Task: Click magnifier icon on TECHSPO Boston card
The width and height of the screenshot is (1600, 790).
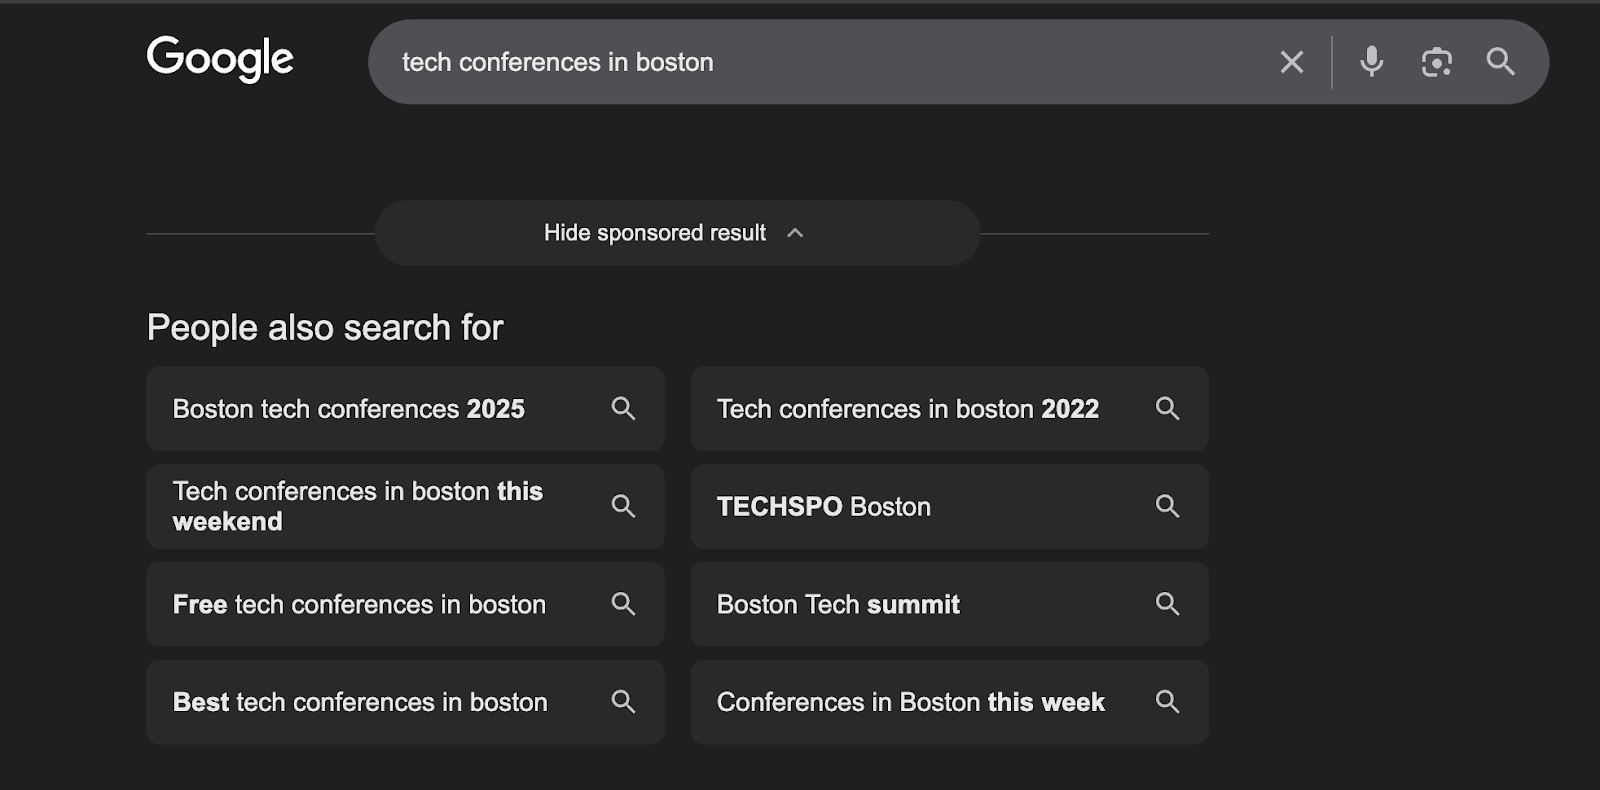Action: click(x=1167, y=506)
